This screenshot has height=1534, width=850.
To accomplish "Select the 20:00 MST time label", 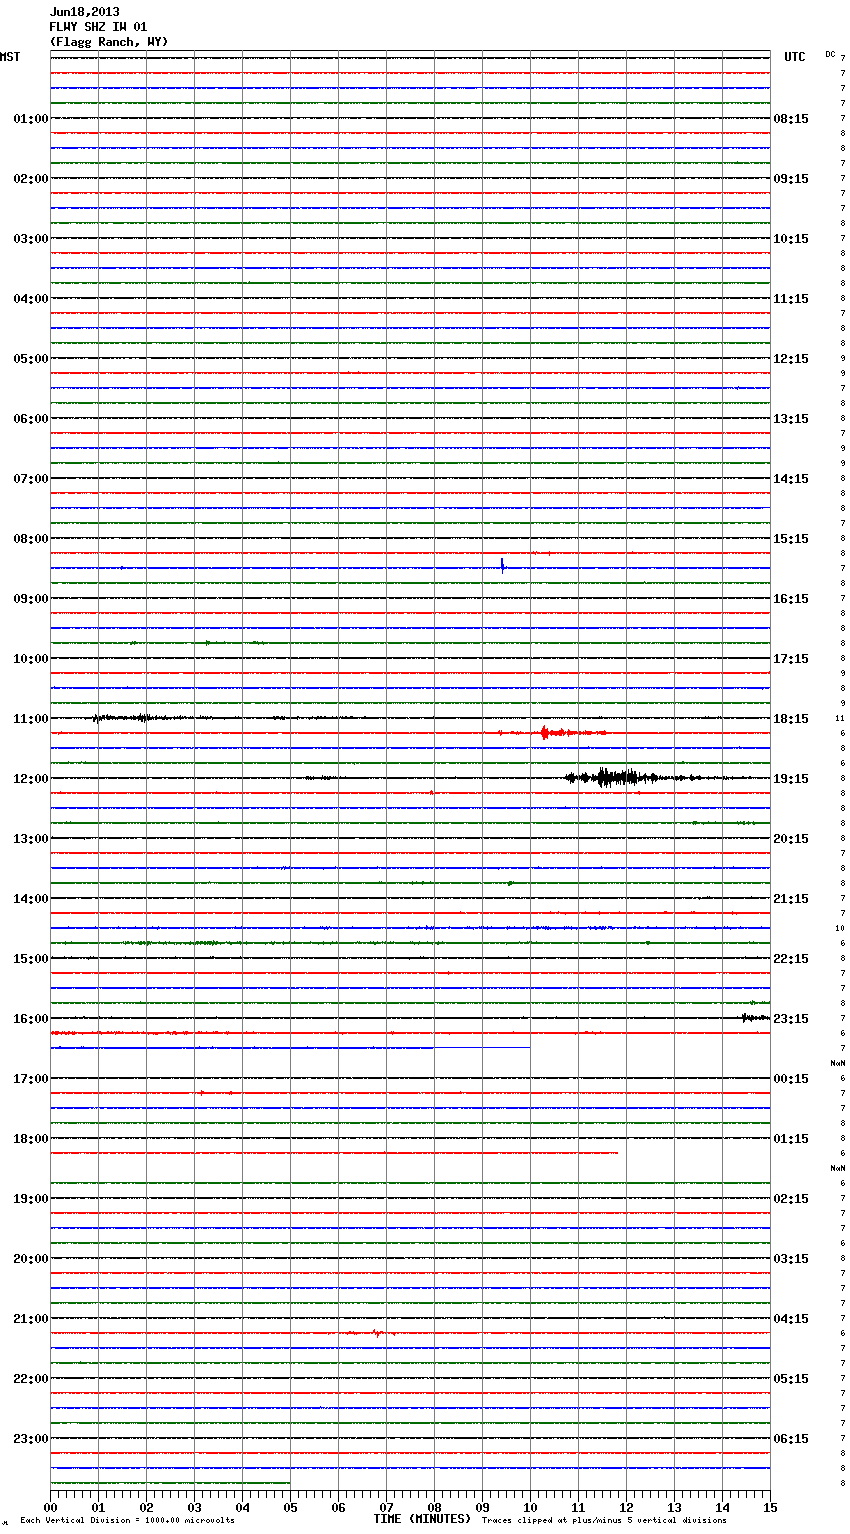I will [30, 1259].
